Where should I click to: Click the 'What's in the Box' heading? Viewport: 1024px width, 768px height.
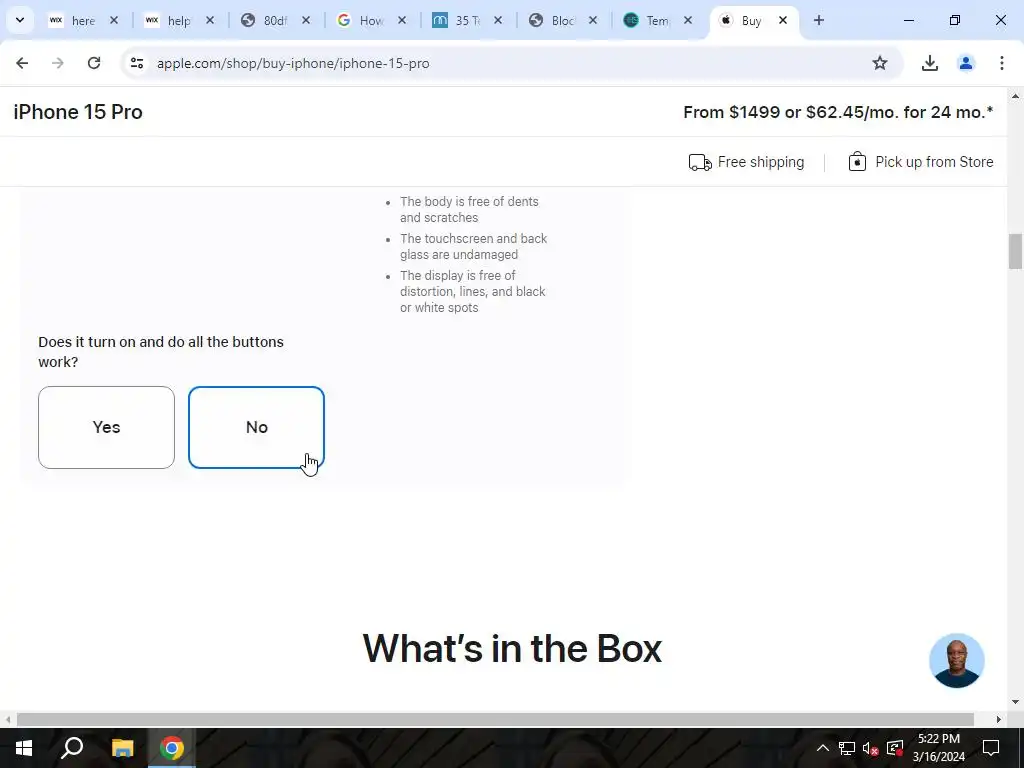tap(512, 648)
